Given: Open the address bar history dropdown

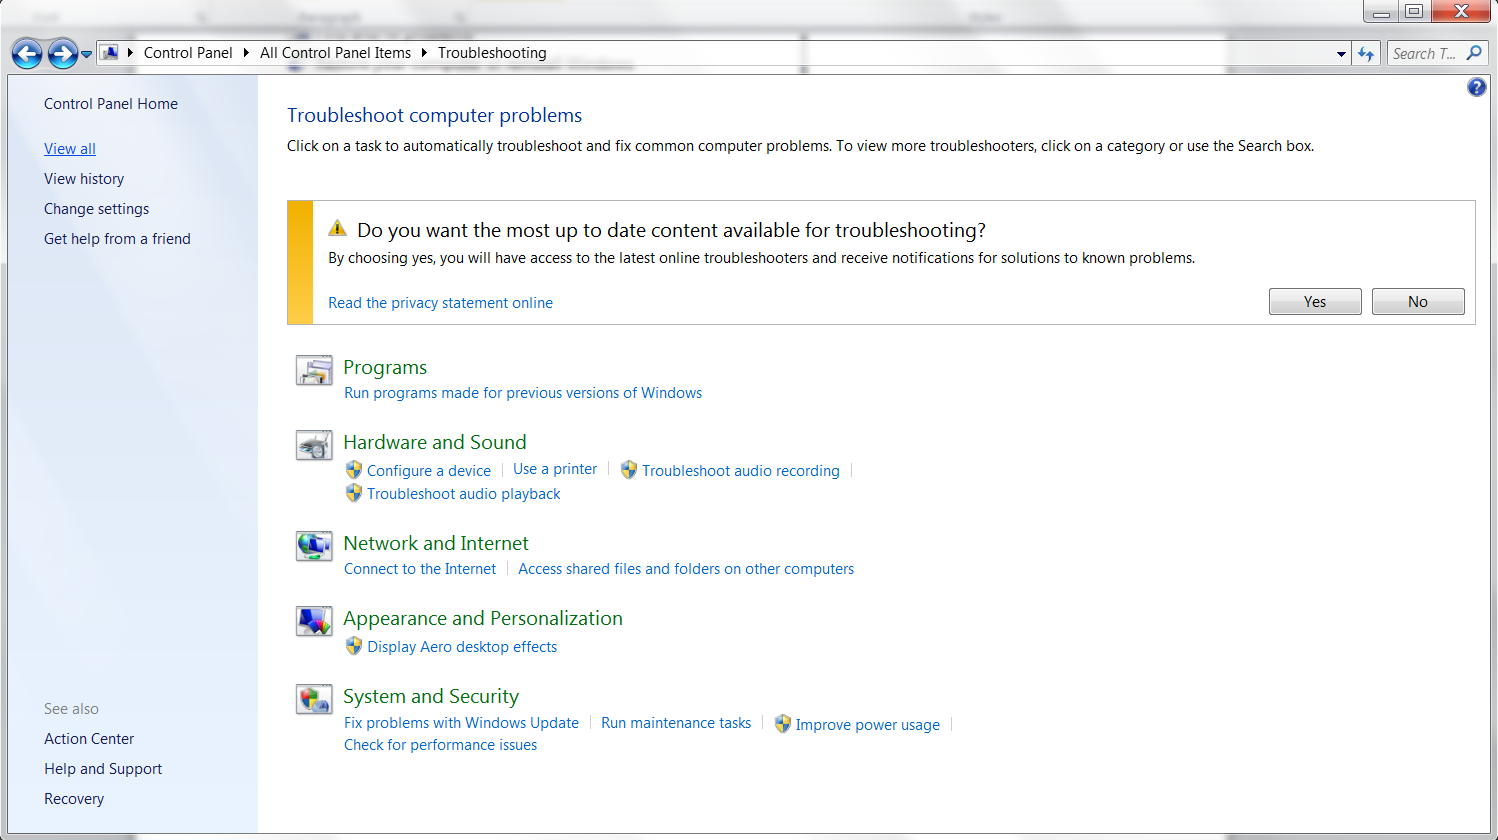Looking at the screenshot, I should point(1341,54).
